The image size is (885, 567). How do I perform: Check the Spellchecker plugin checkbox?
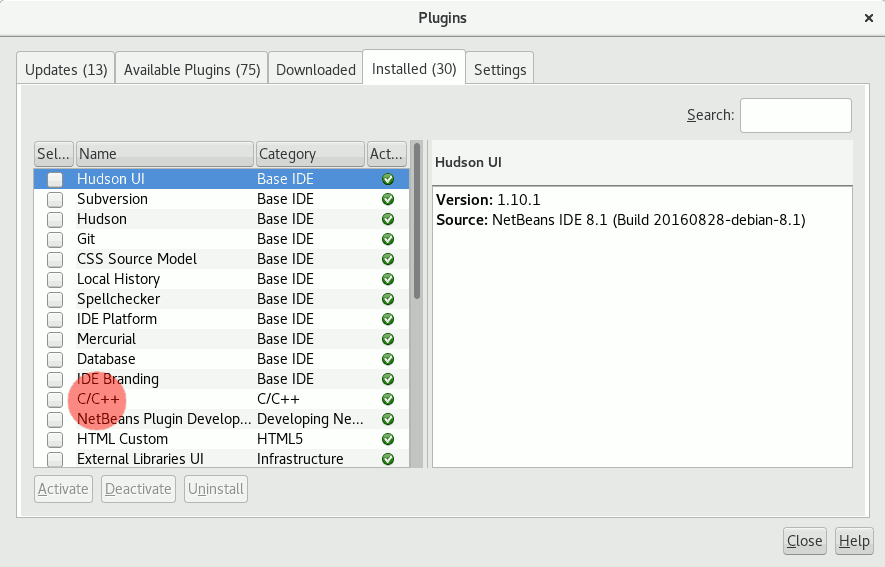click(55, 300)
